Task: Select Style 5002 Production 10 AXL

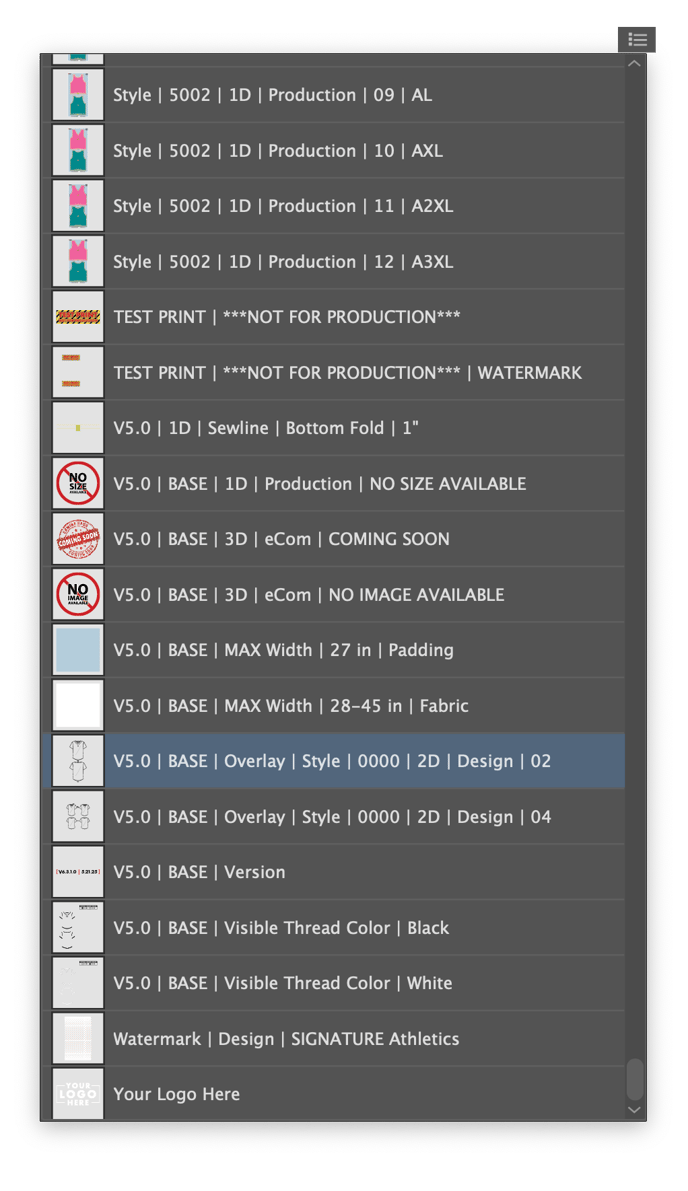Action: pyautogui.click(x=278, y=151)
